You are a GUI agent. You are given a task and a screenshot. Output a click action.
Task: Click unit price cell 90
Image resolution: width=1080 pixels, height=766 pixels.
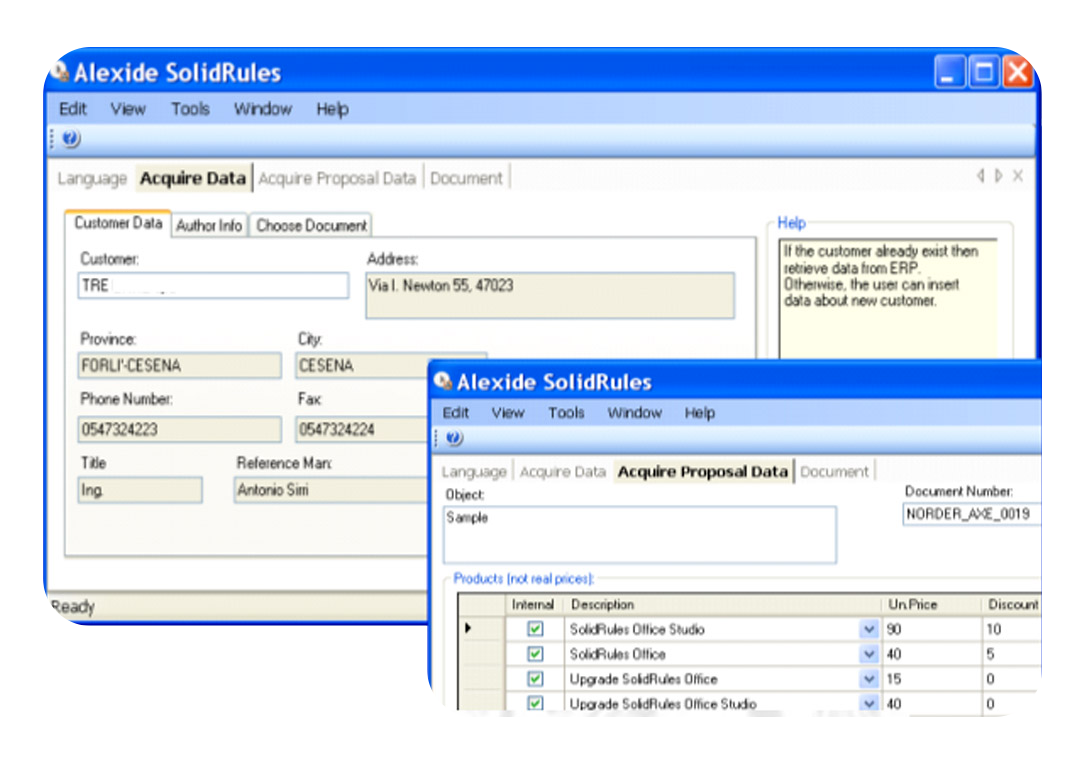(931, 629)
